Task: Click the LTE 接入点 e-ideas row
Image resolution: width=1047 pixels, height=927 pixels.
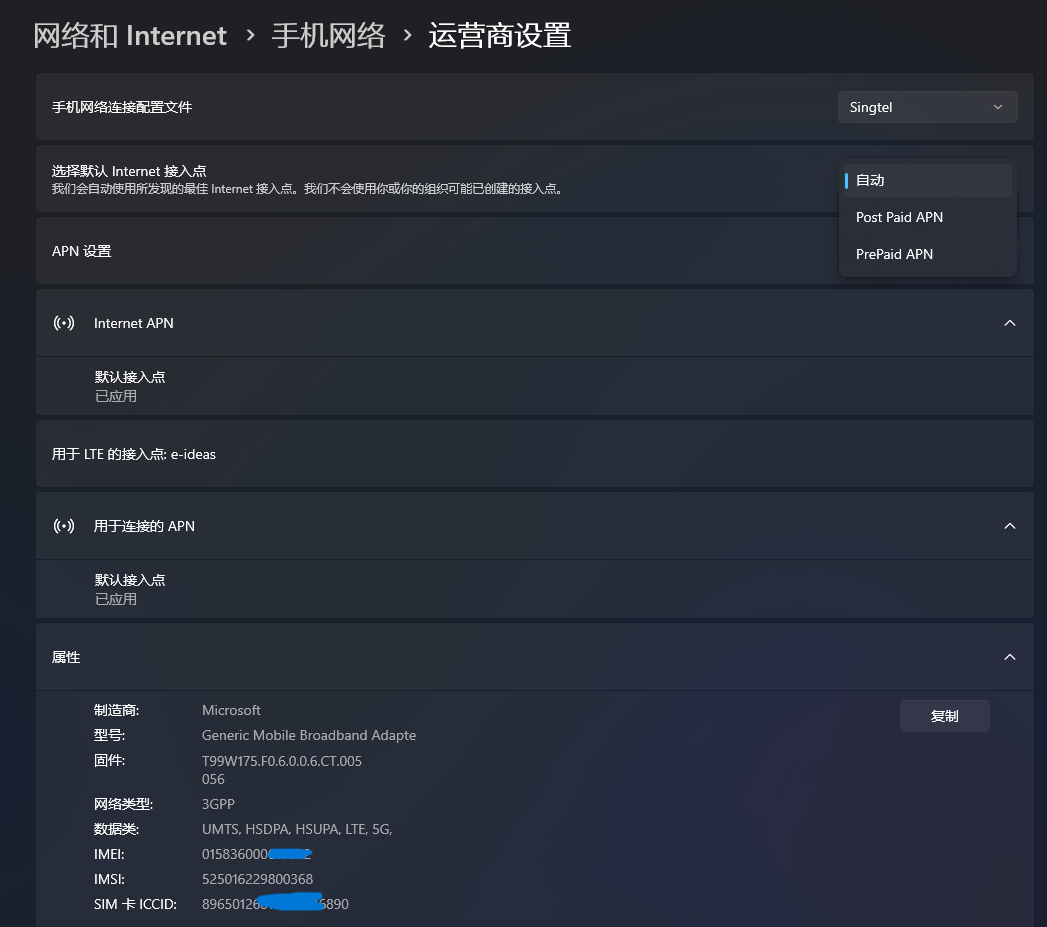Action: [400, 454]
